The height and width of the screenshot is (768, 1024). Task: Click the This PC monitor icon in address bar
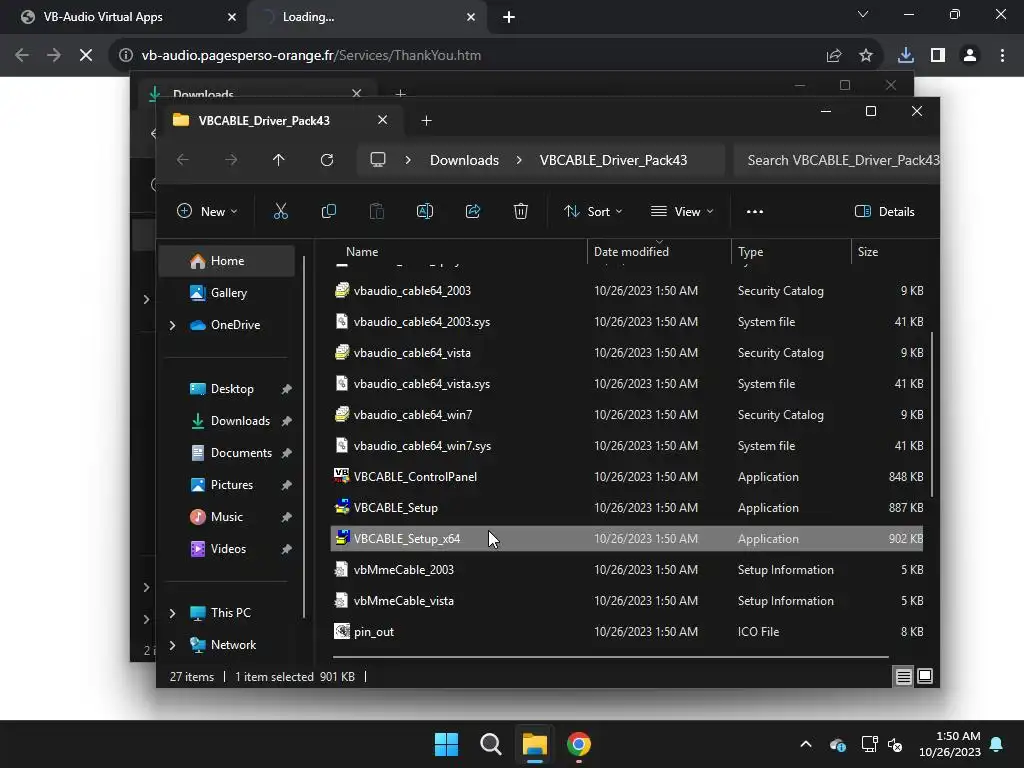(378, 159)
